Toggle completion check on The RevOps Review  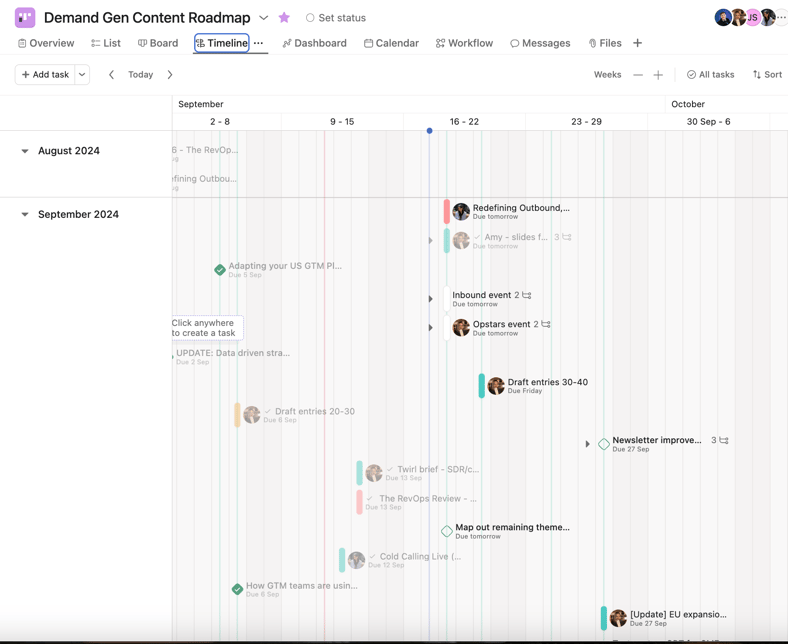coord(369,499)
